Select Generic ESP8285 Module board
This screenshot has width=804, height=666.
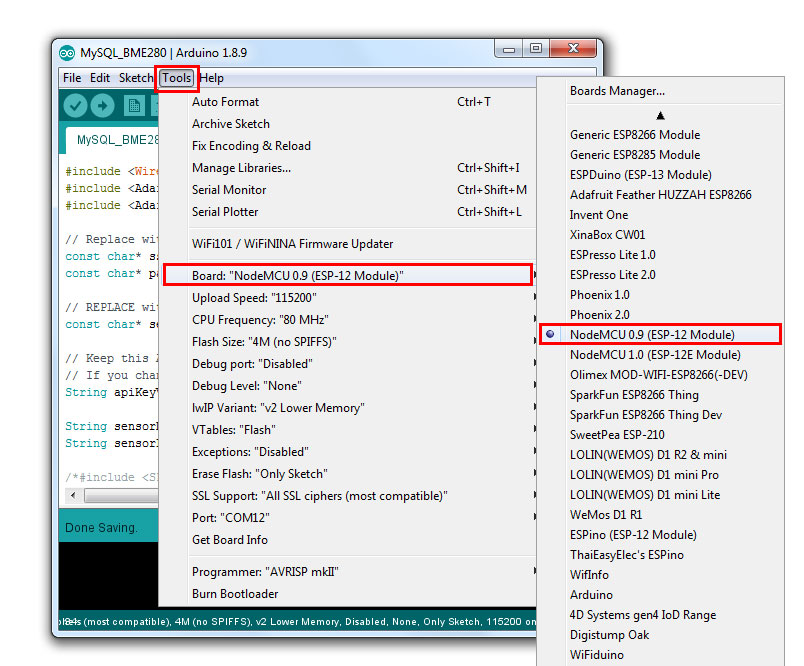pyautogui.click(x=660, y=155)
